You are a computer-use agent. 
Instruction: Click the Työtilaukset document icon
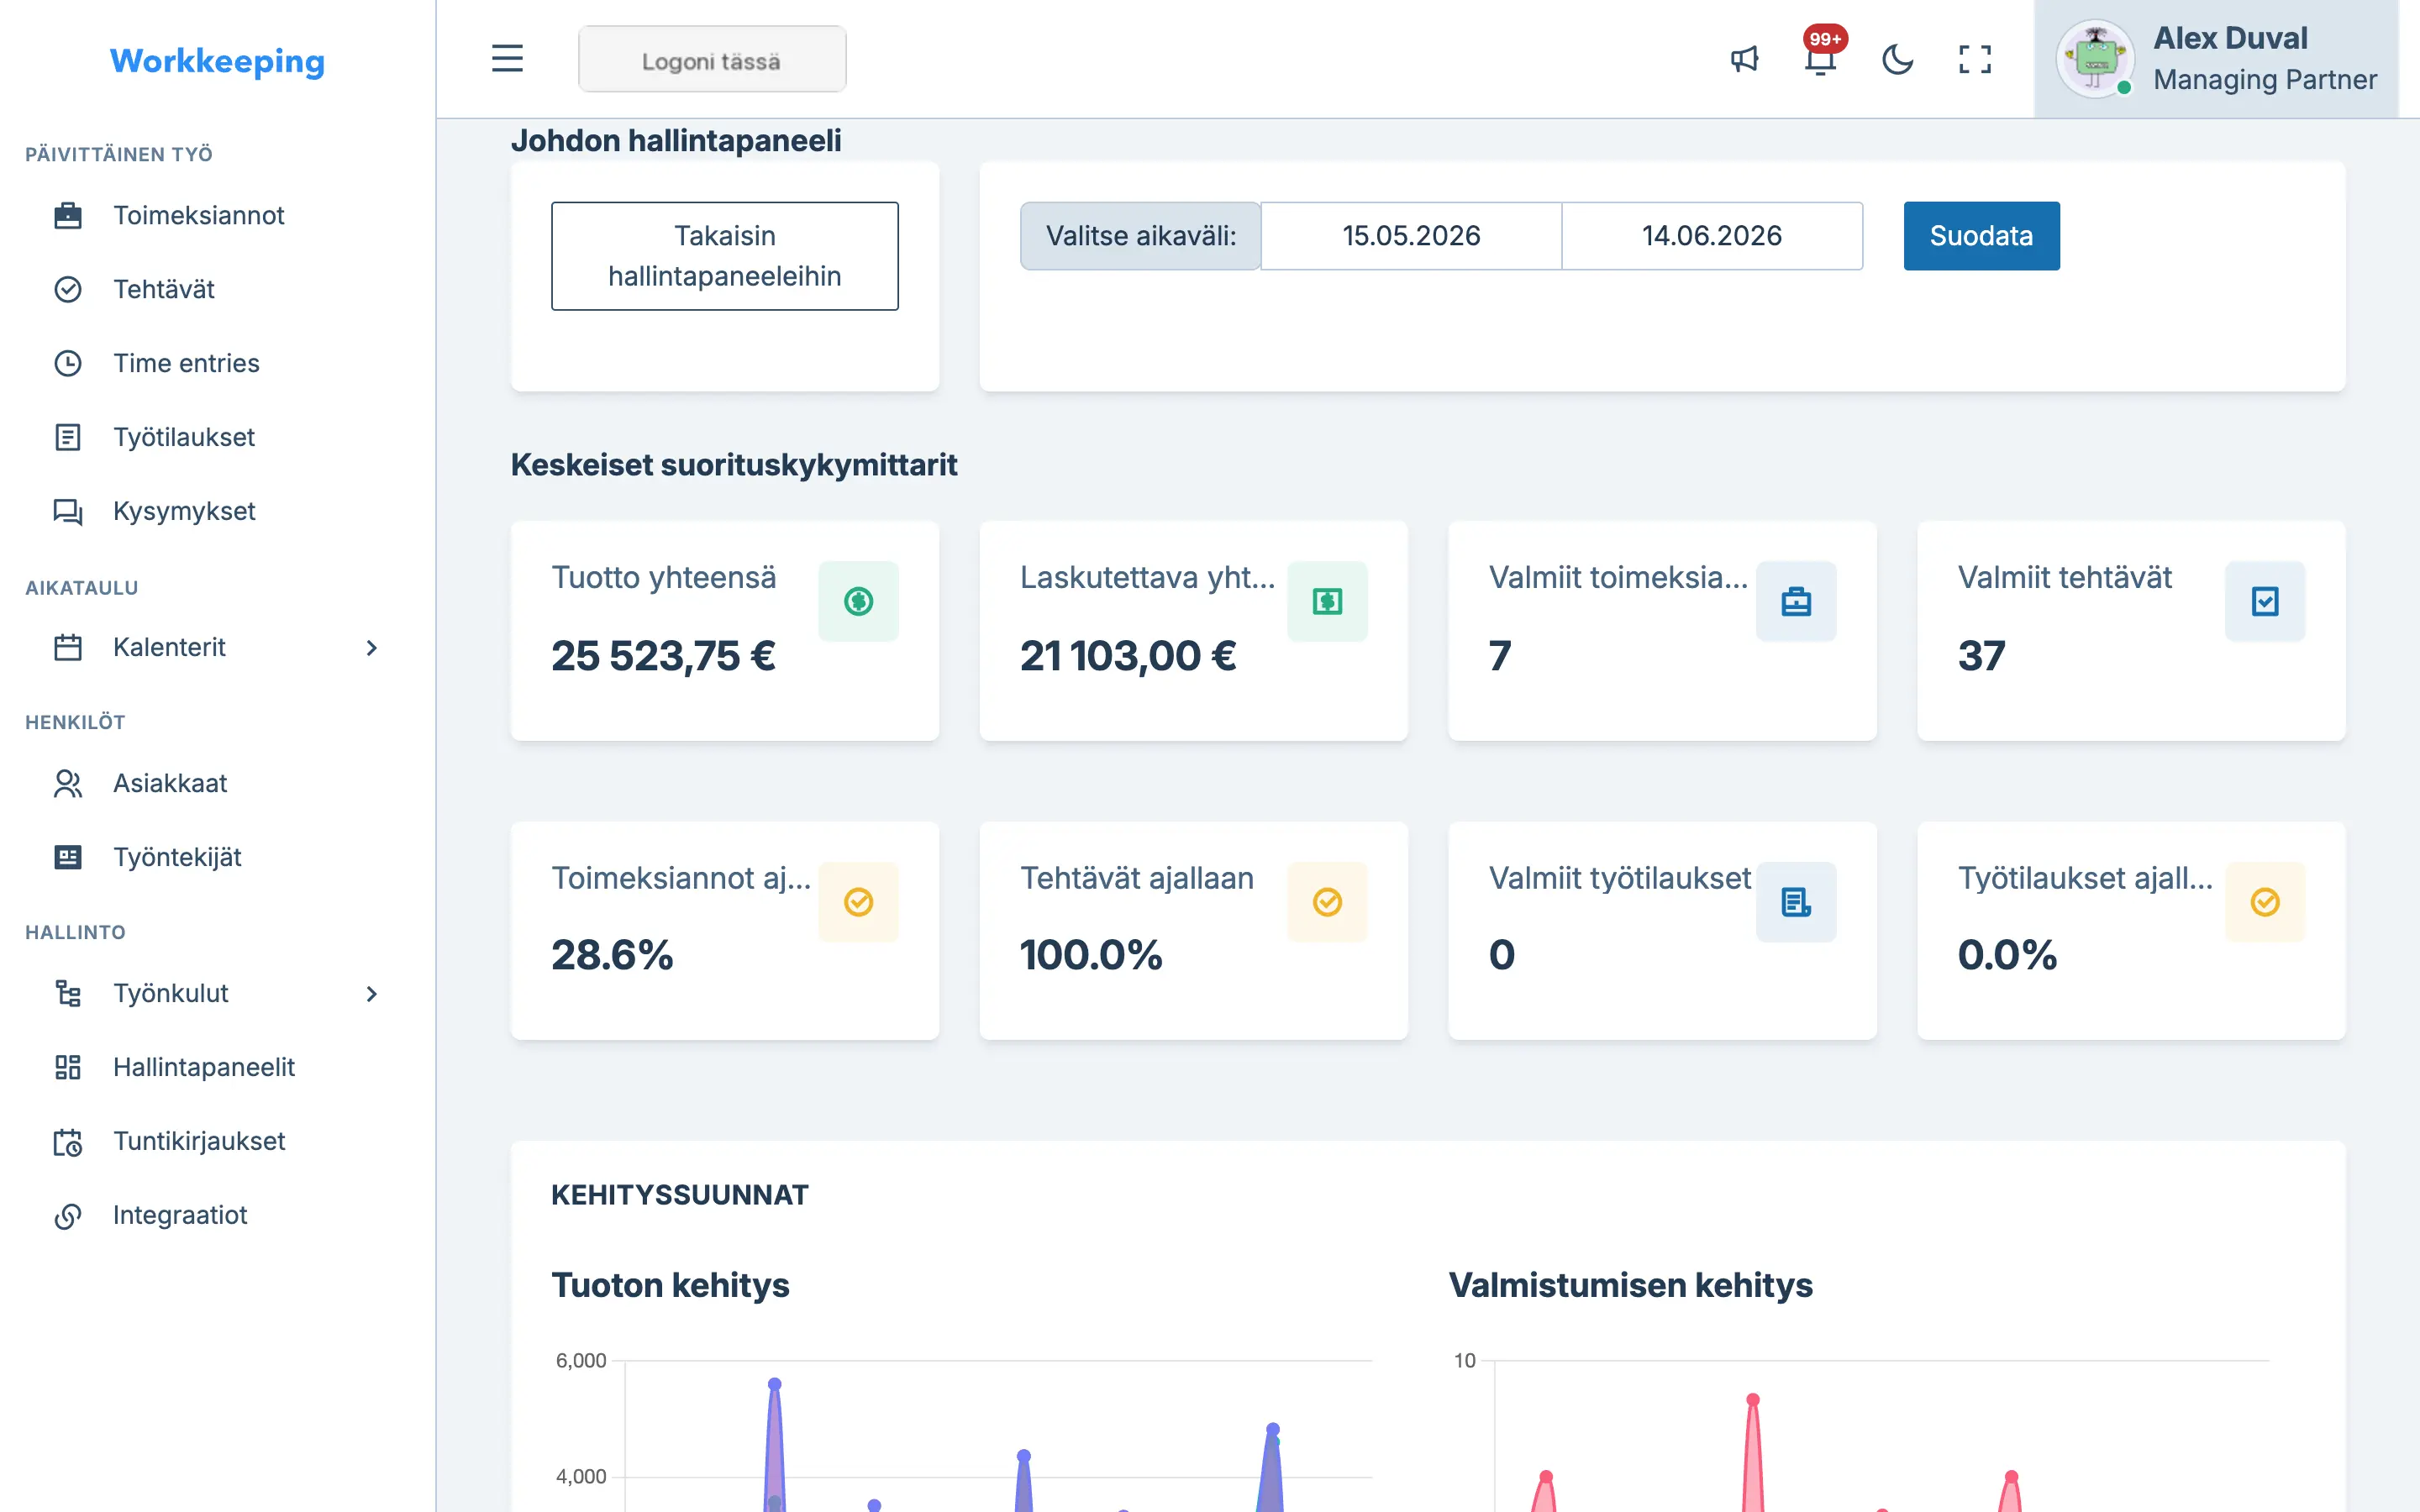tap(68, 437)
